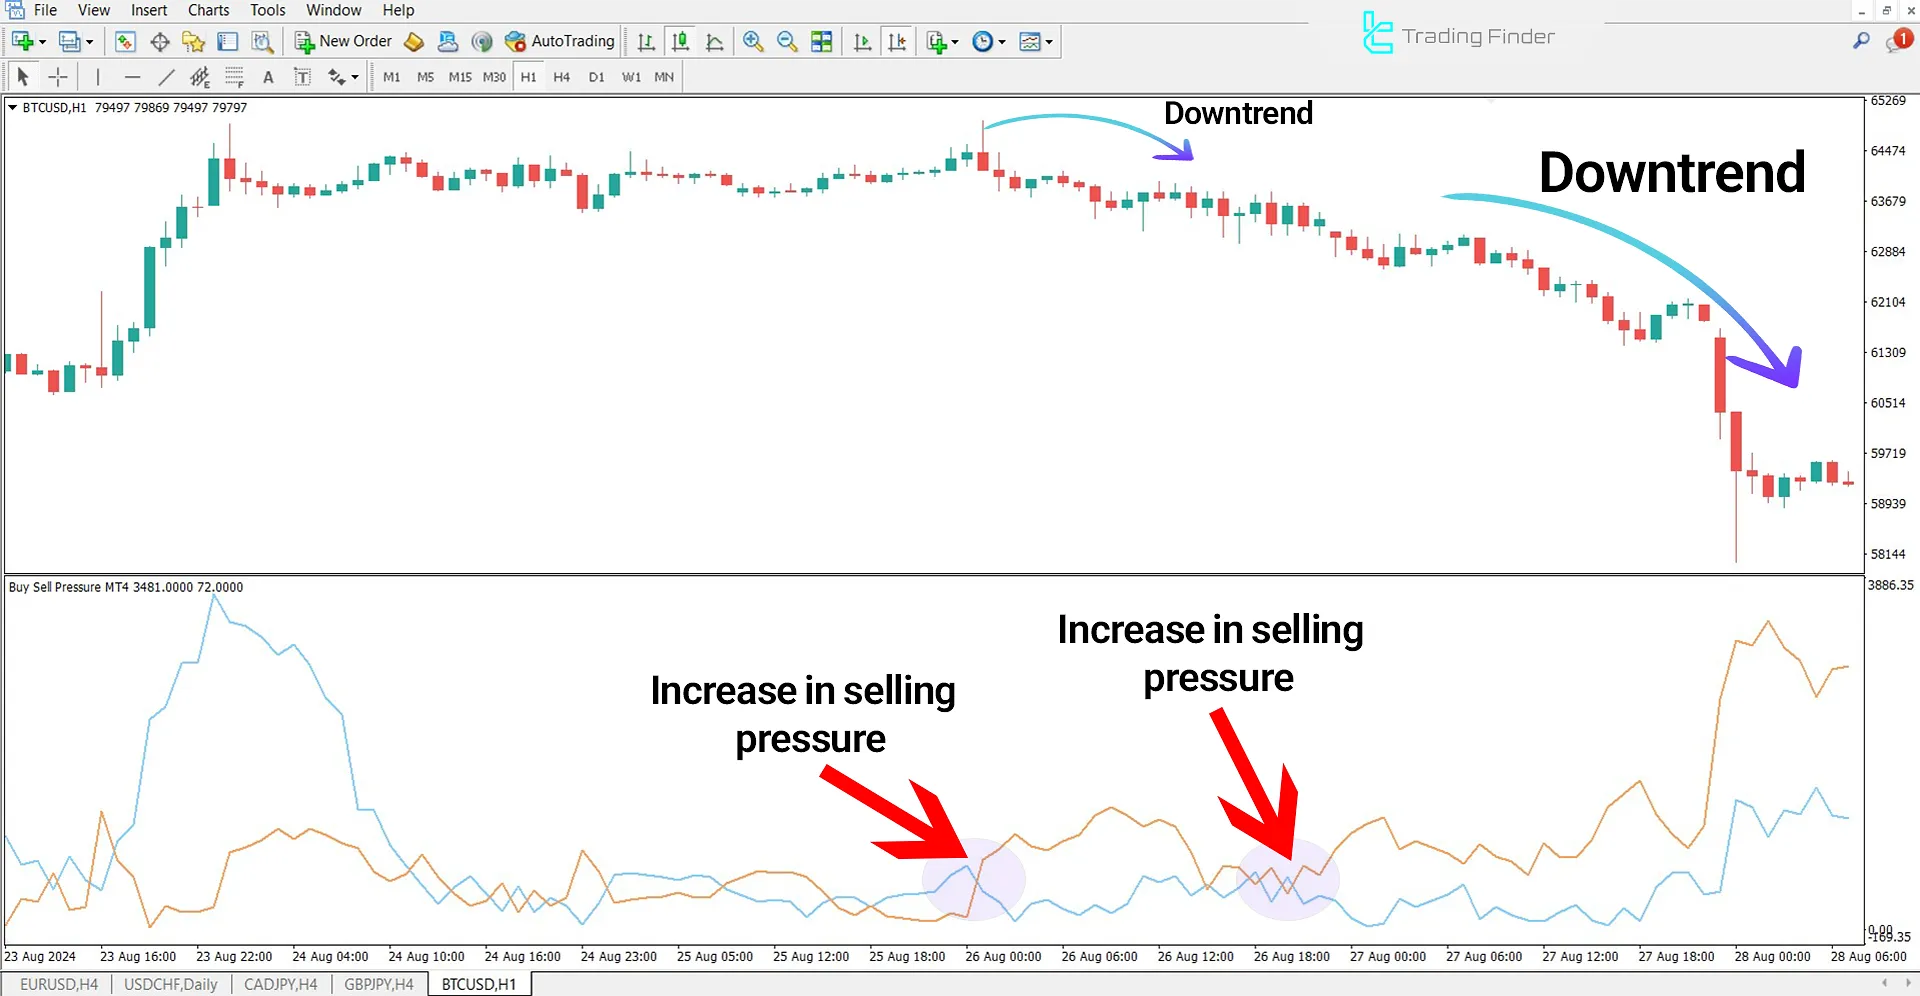Select the Crosshair tool
This screenshot has height=996, width=1920.
coord(57,76)
